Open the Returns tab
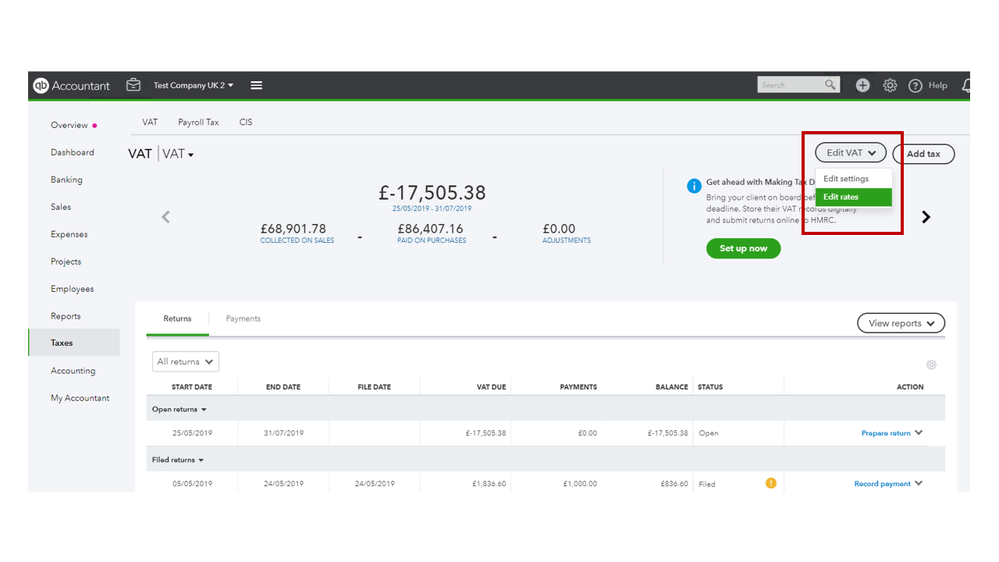 click(x=177, y=319)
